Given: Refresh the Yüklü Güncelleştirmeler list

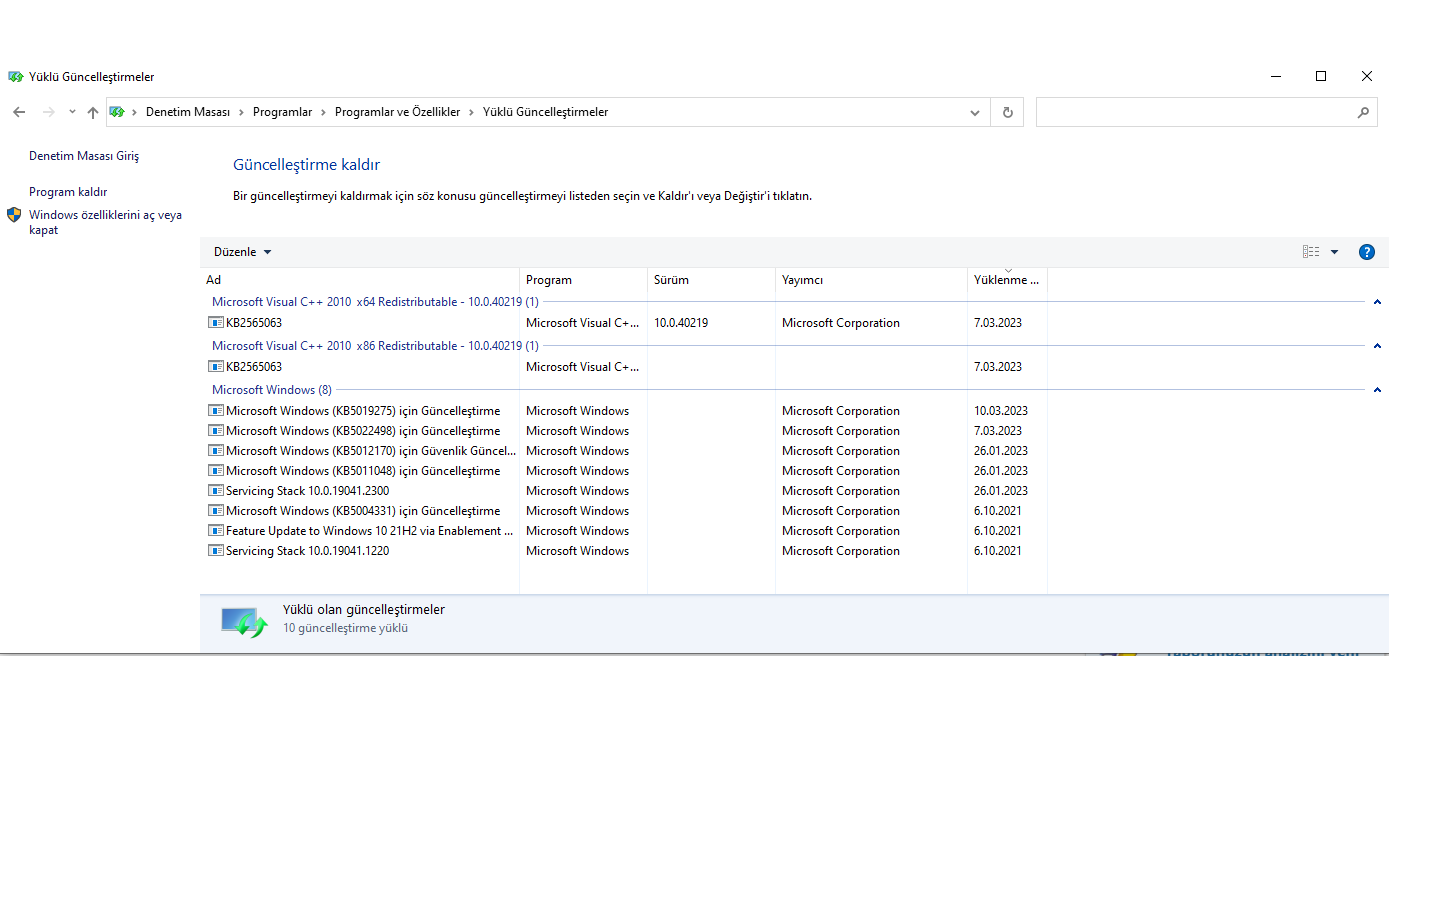Looking at the screenshot, I should coord(1008,113).
